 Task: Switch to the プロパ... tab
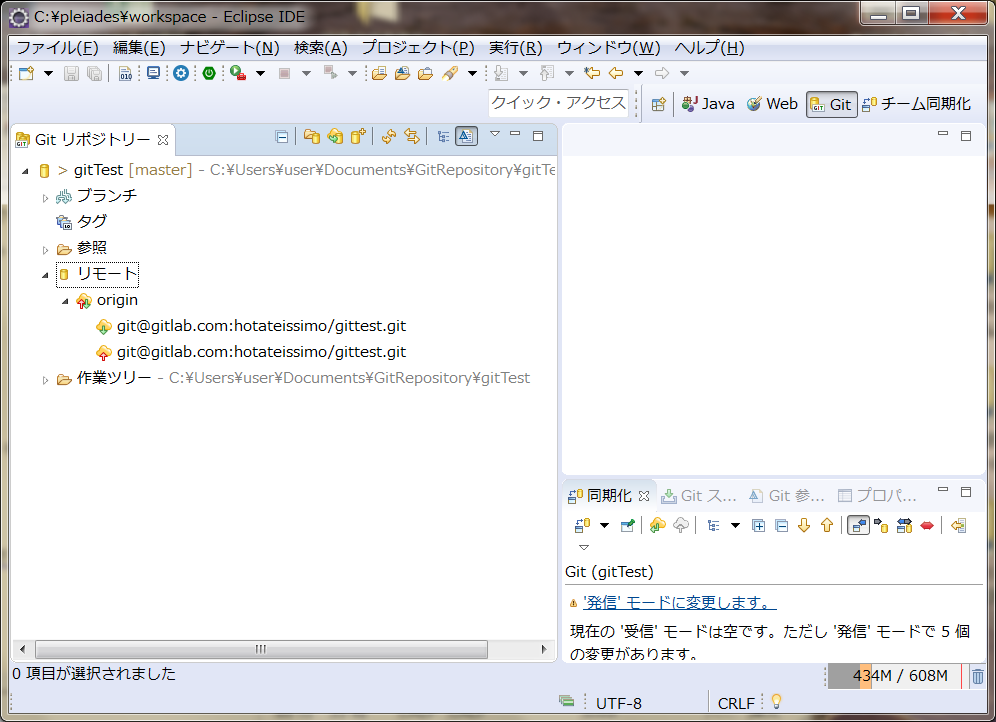[x=877, y=496]
